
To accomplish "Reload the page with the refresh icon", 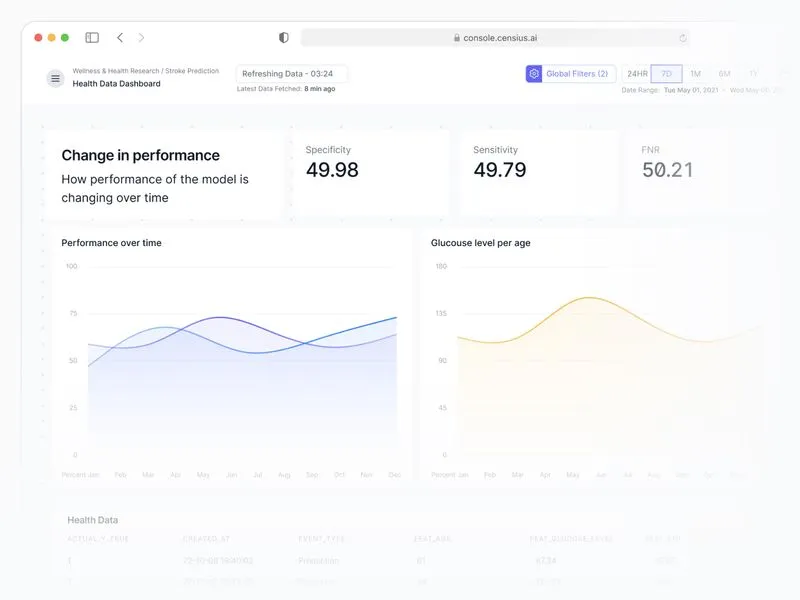I will point(683,38).
